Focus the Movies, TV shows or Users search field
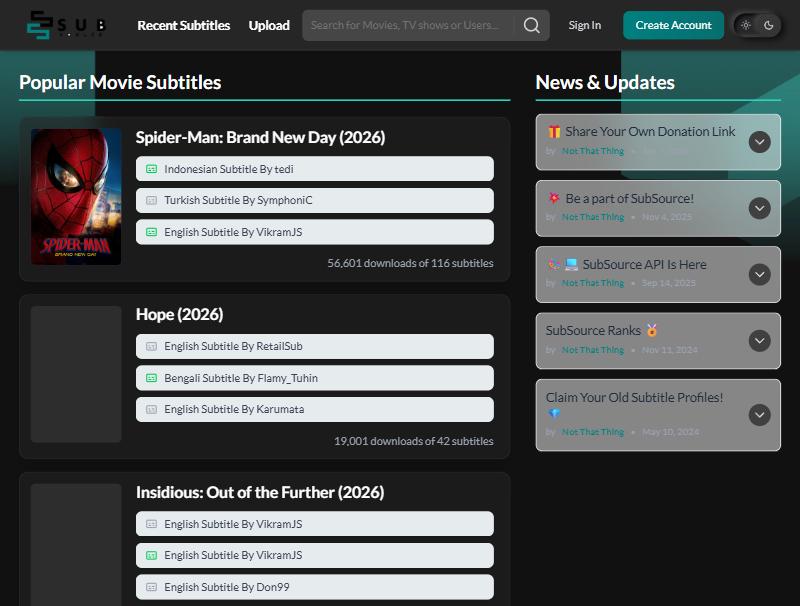 click(x=410, y=25)
